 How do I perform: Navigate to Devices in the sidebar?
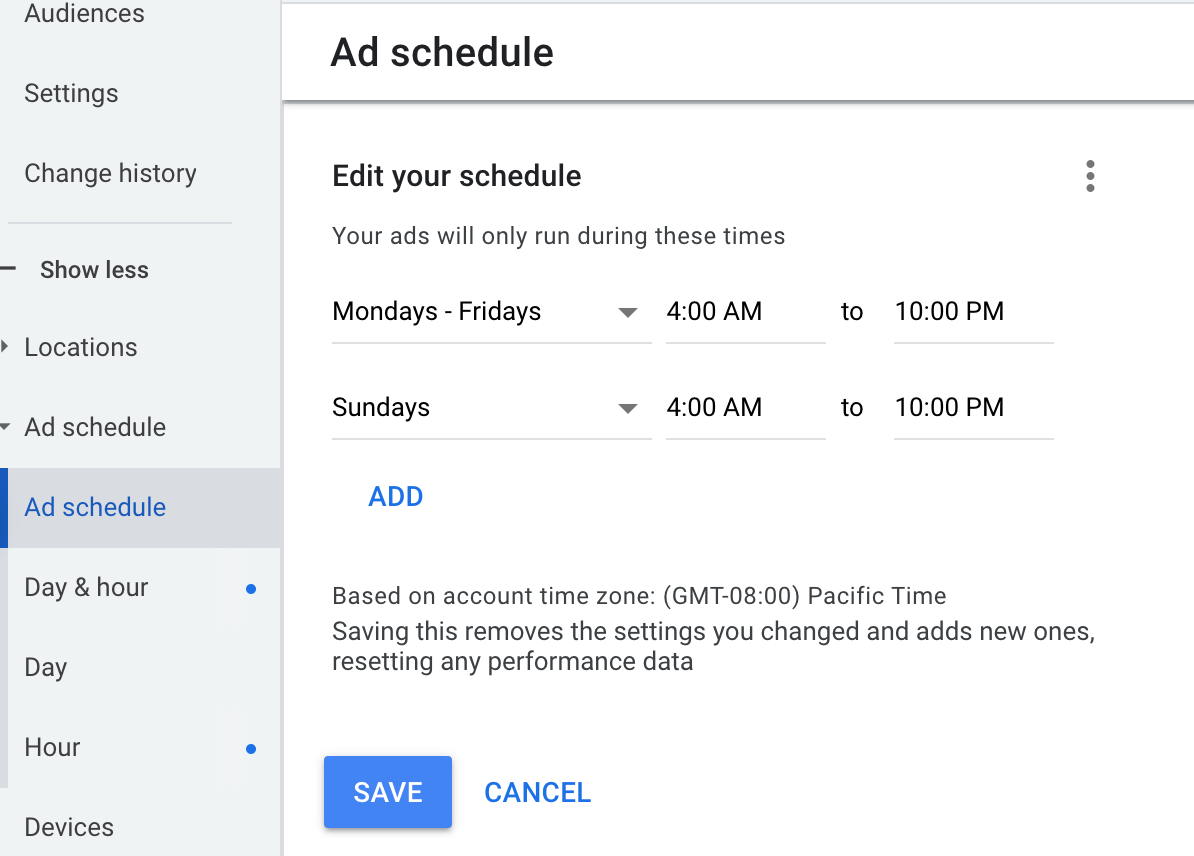tap(69, 827)
